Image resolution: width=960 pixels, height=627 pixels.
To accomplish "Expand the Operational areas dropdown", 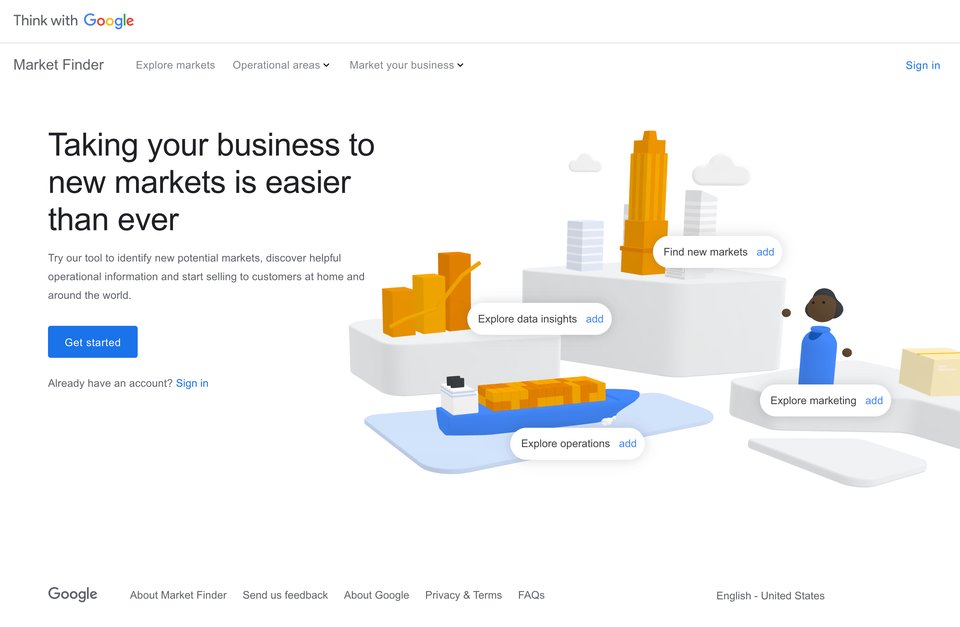I will pyautogui.click(x=281, y=65).
